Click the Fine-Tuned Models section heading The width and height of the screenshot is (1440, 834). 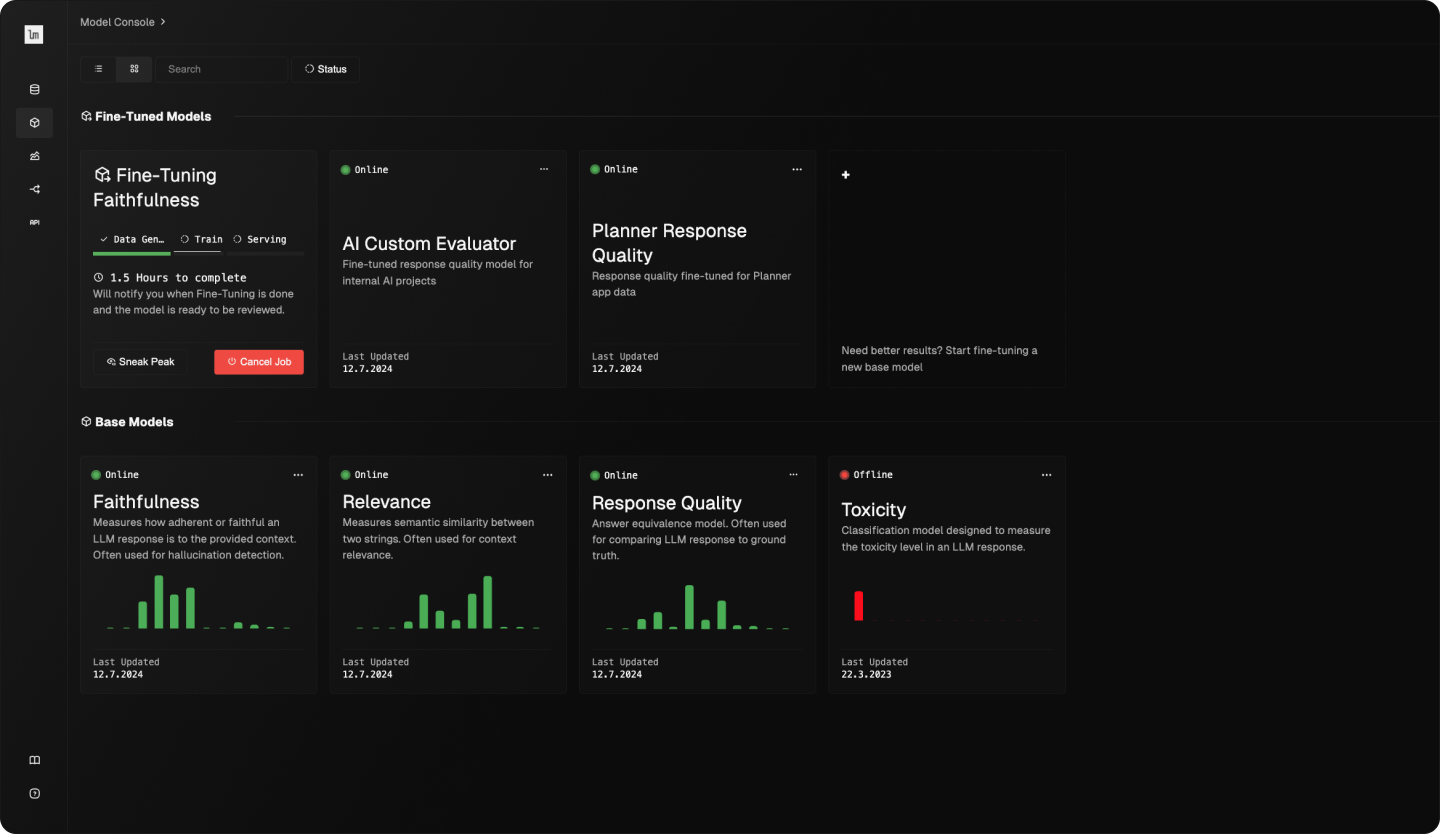(x=153, y=117)
